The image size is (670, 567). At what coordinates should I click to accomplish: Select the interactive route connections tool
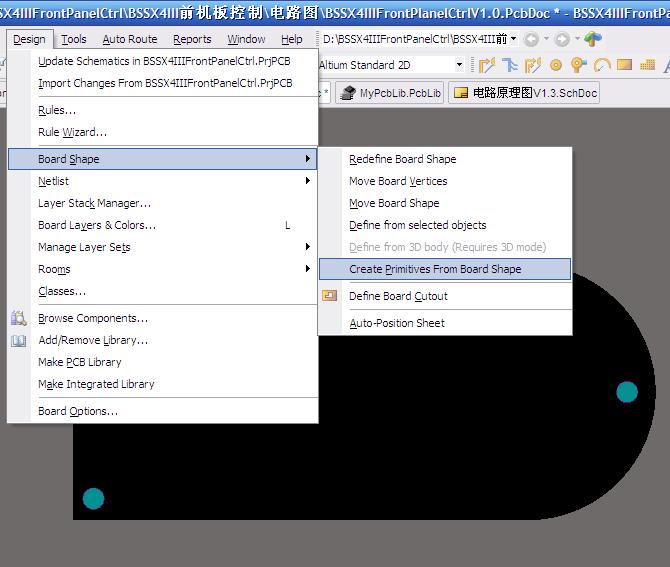click(487, 65)
